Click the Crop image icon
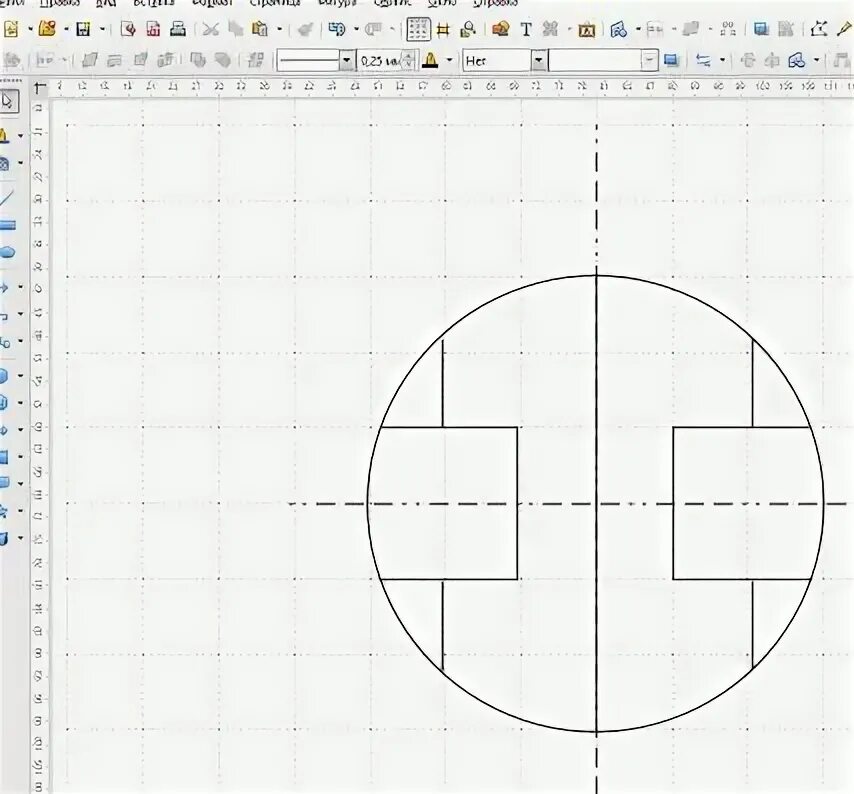Screen dimensions: 854x794 coord(785,29)
